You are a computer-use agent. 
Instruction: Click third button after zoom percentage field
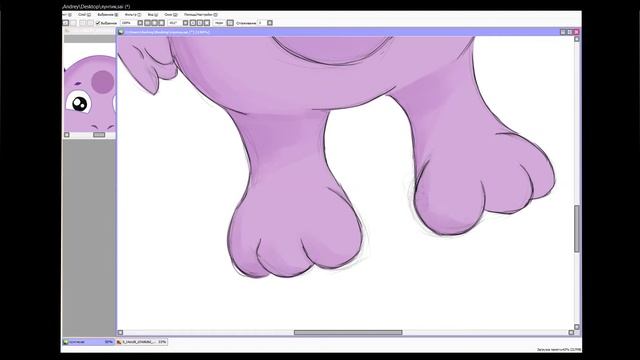click(x=154, y=23)
